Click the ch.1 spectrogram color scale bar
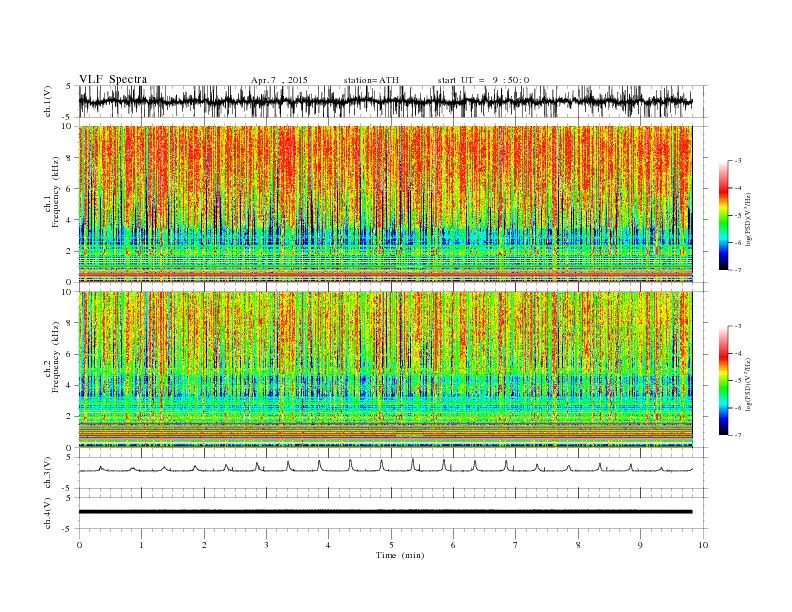Viewport: 792px width, 612px height. point(723,216)
